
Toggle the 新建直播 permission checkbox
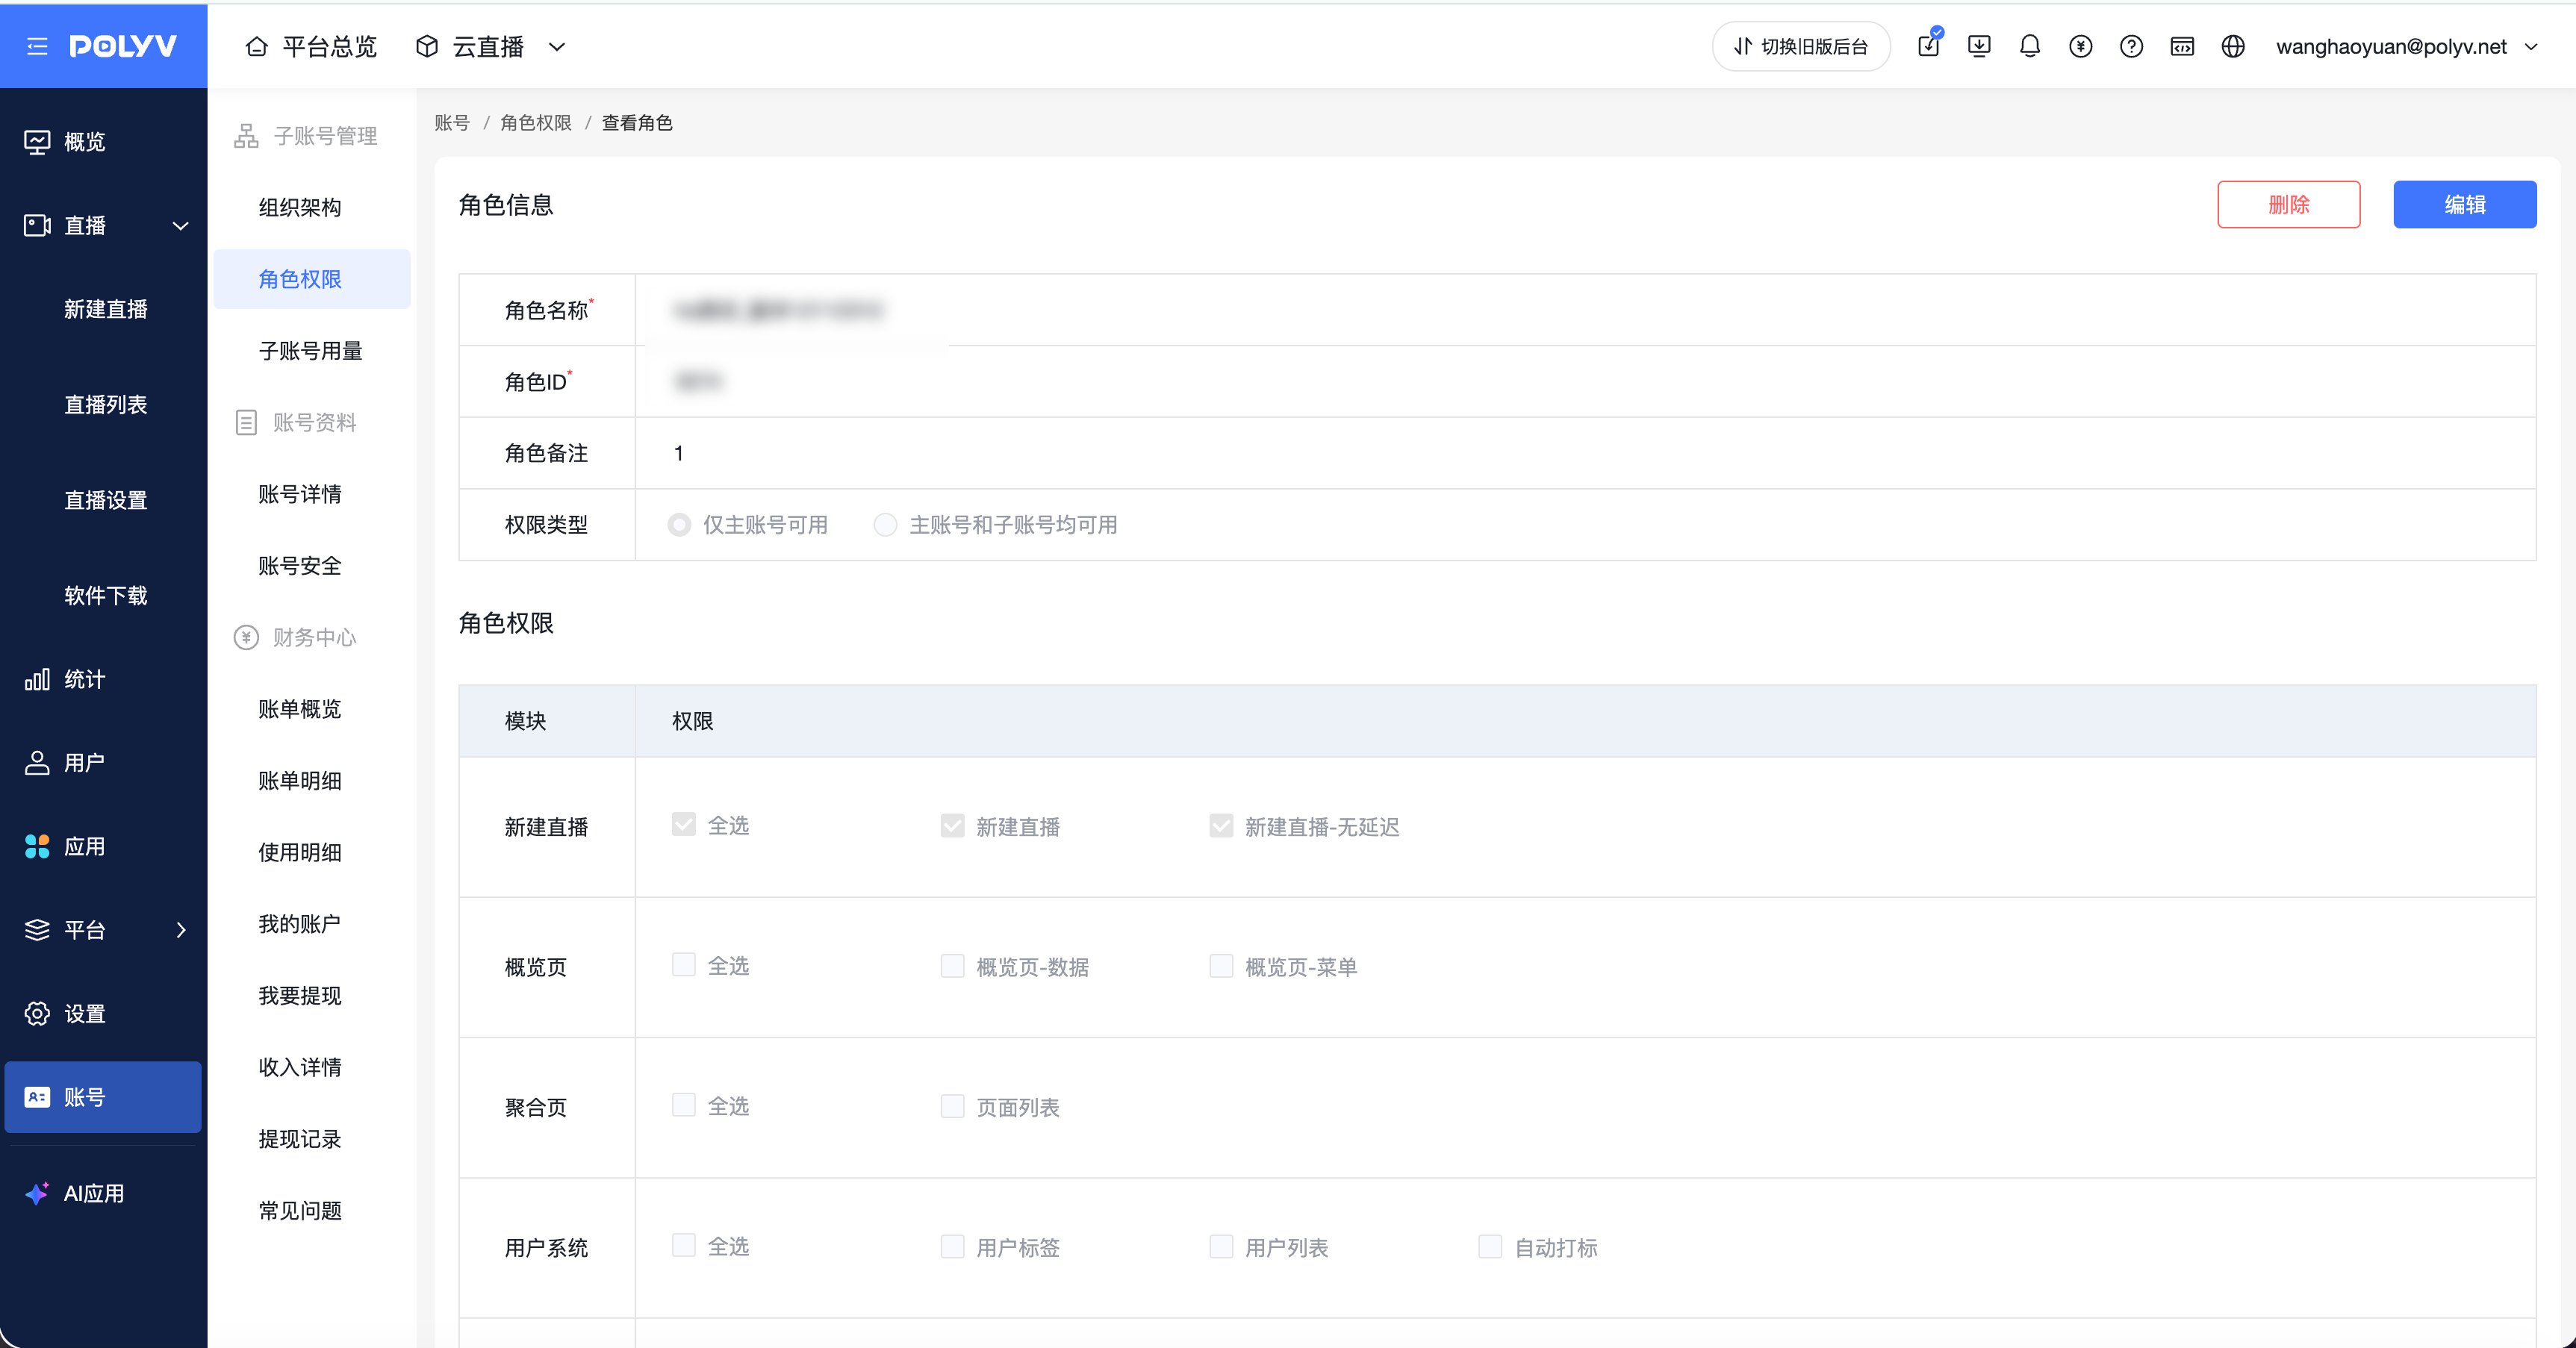[x=953, y=826]
